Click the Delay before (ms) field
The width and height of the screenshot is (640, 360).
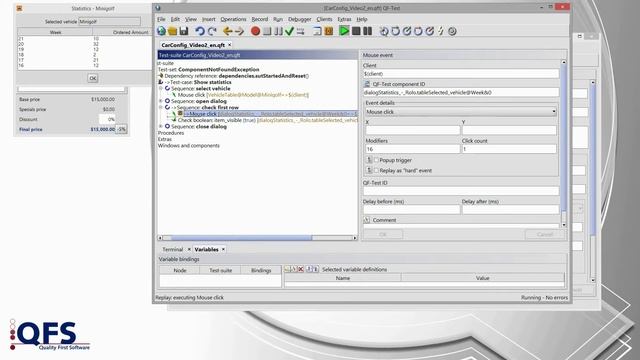coord(411,209)
